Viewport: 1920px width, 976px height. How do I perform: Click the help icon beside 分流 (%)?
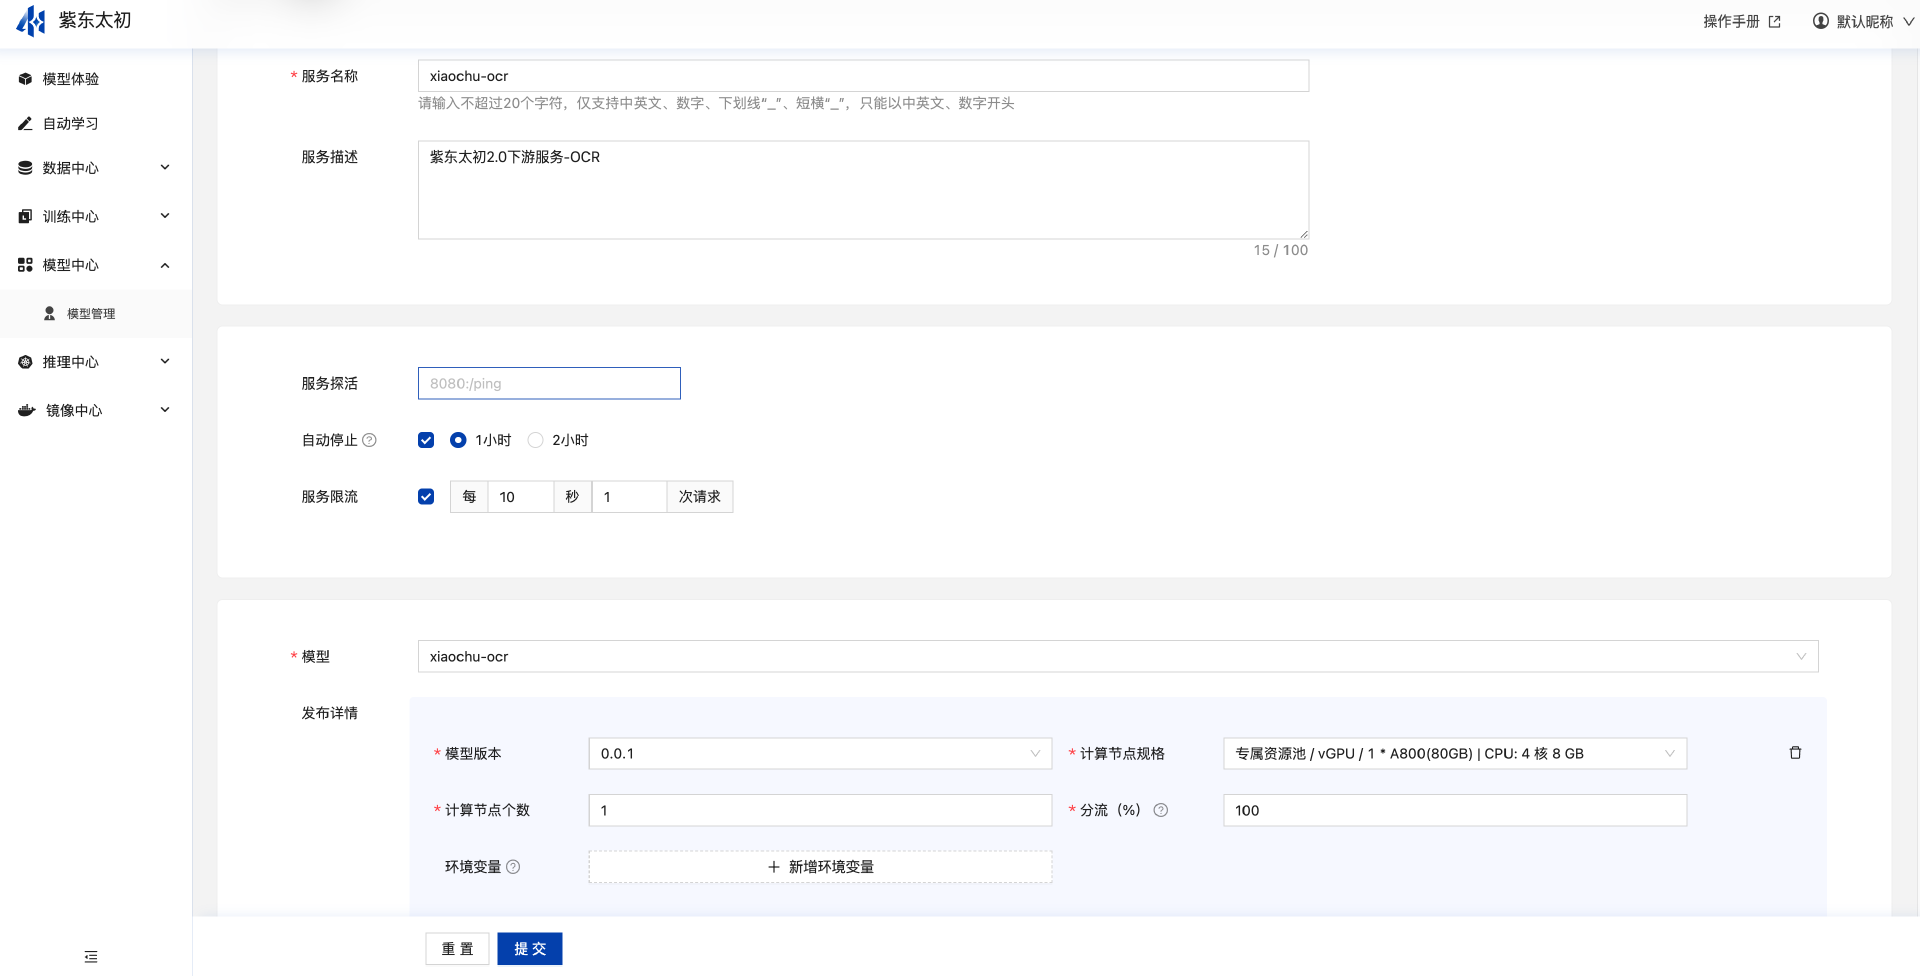[1160, 810]
